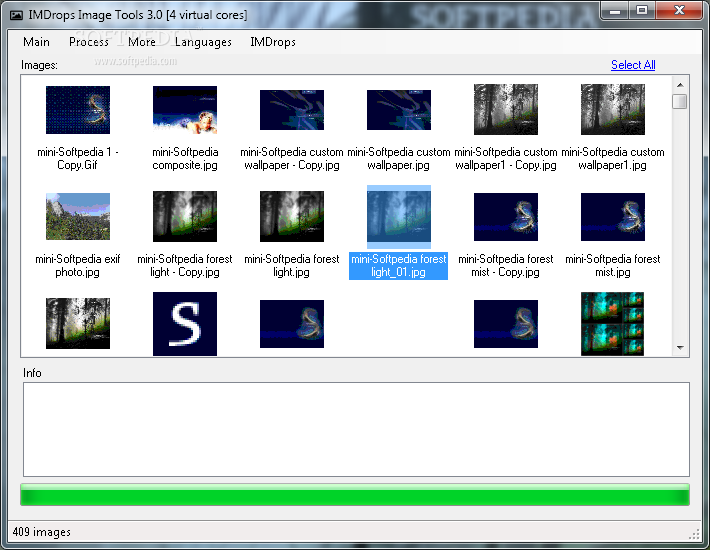710x550 pixels.
Task: Select the mini-Softpedia forest mist.jpg thumbnail
Action: (613, 217)
